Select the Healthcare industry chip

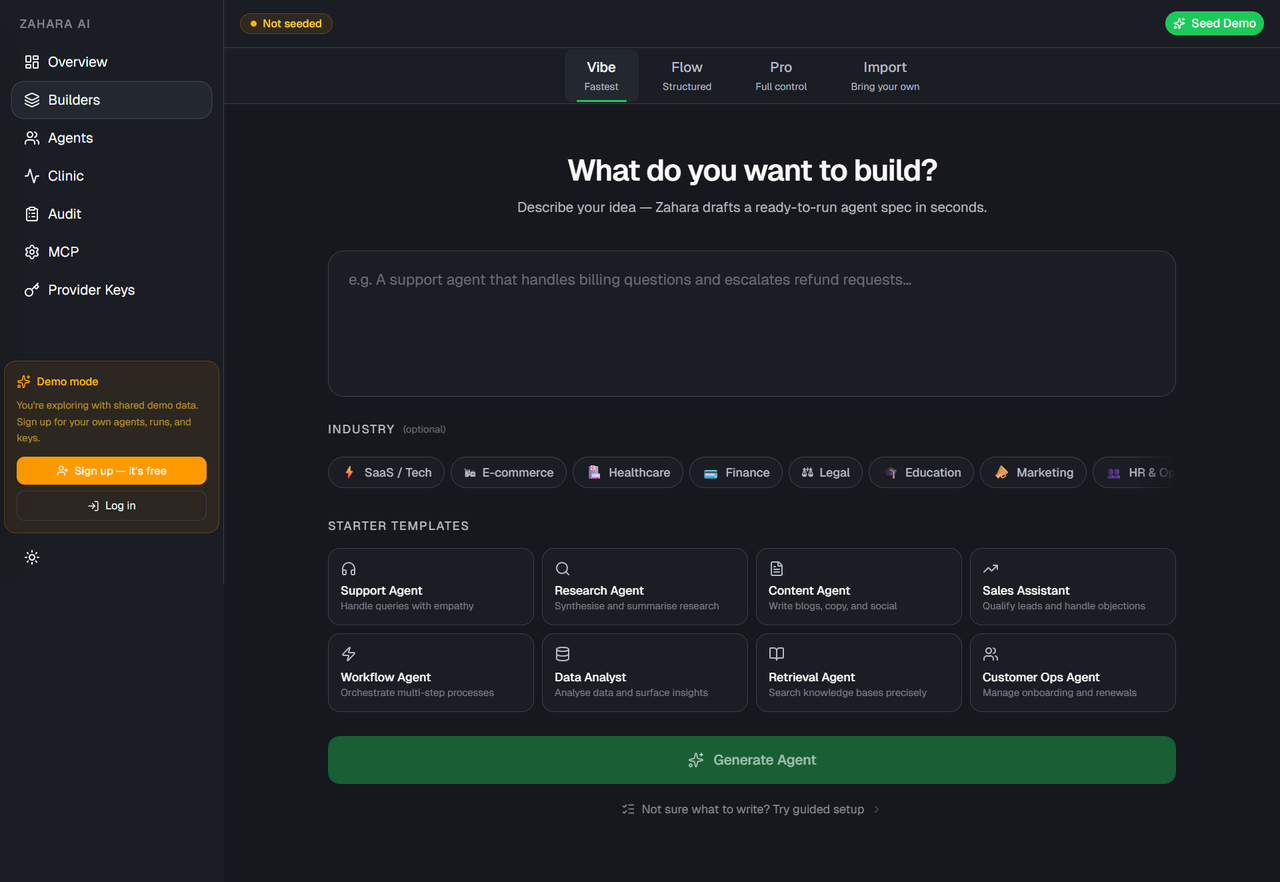628,473
